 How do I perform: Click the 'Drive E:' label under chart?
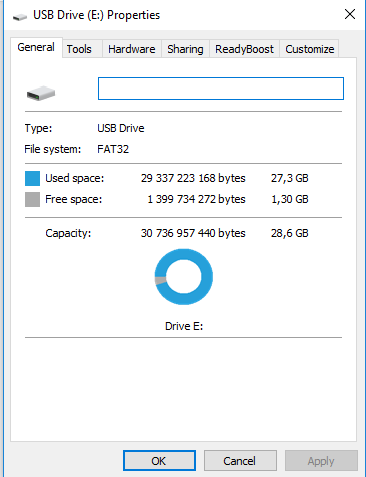[184, 326]
